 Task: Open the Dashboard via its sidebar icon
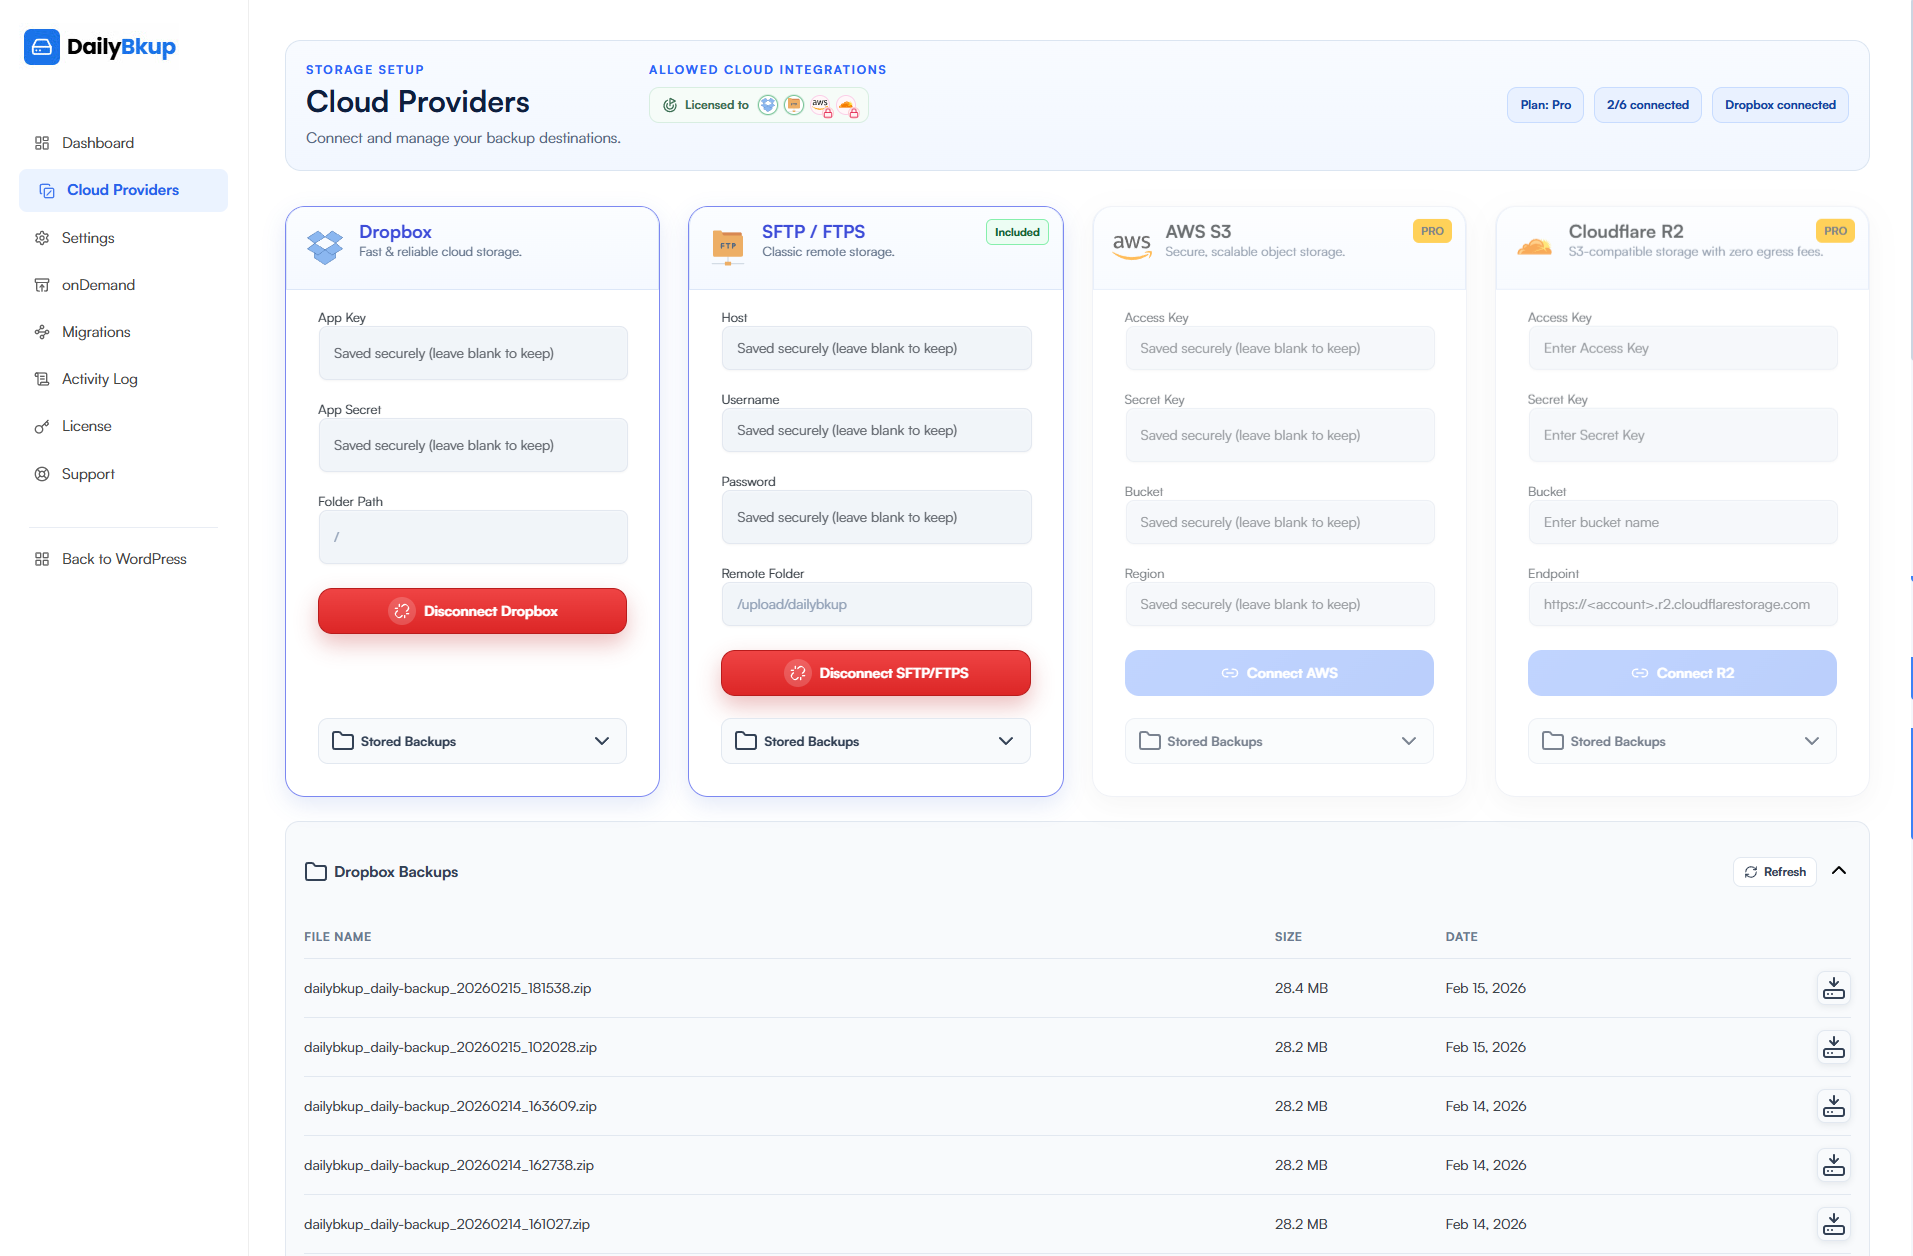click(x=42, y=143)
